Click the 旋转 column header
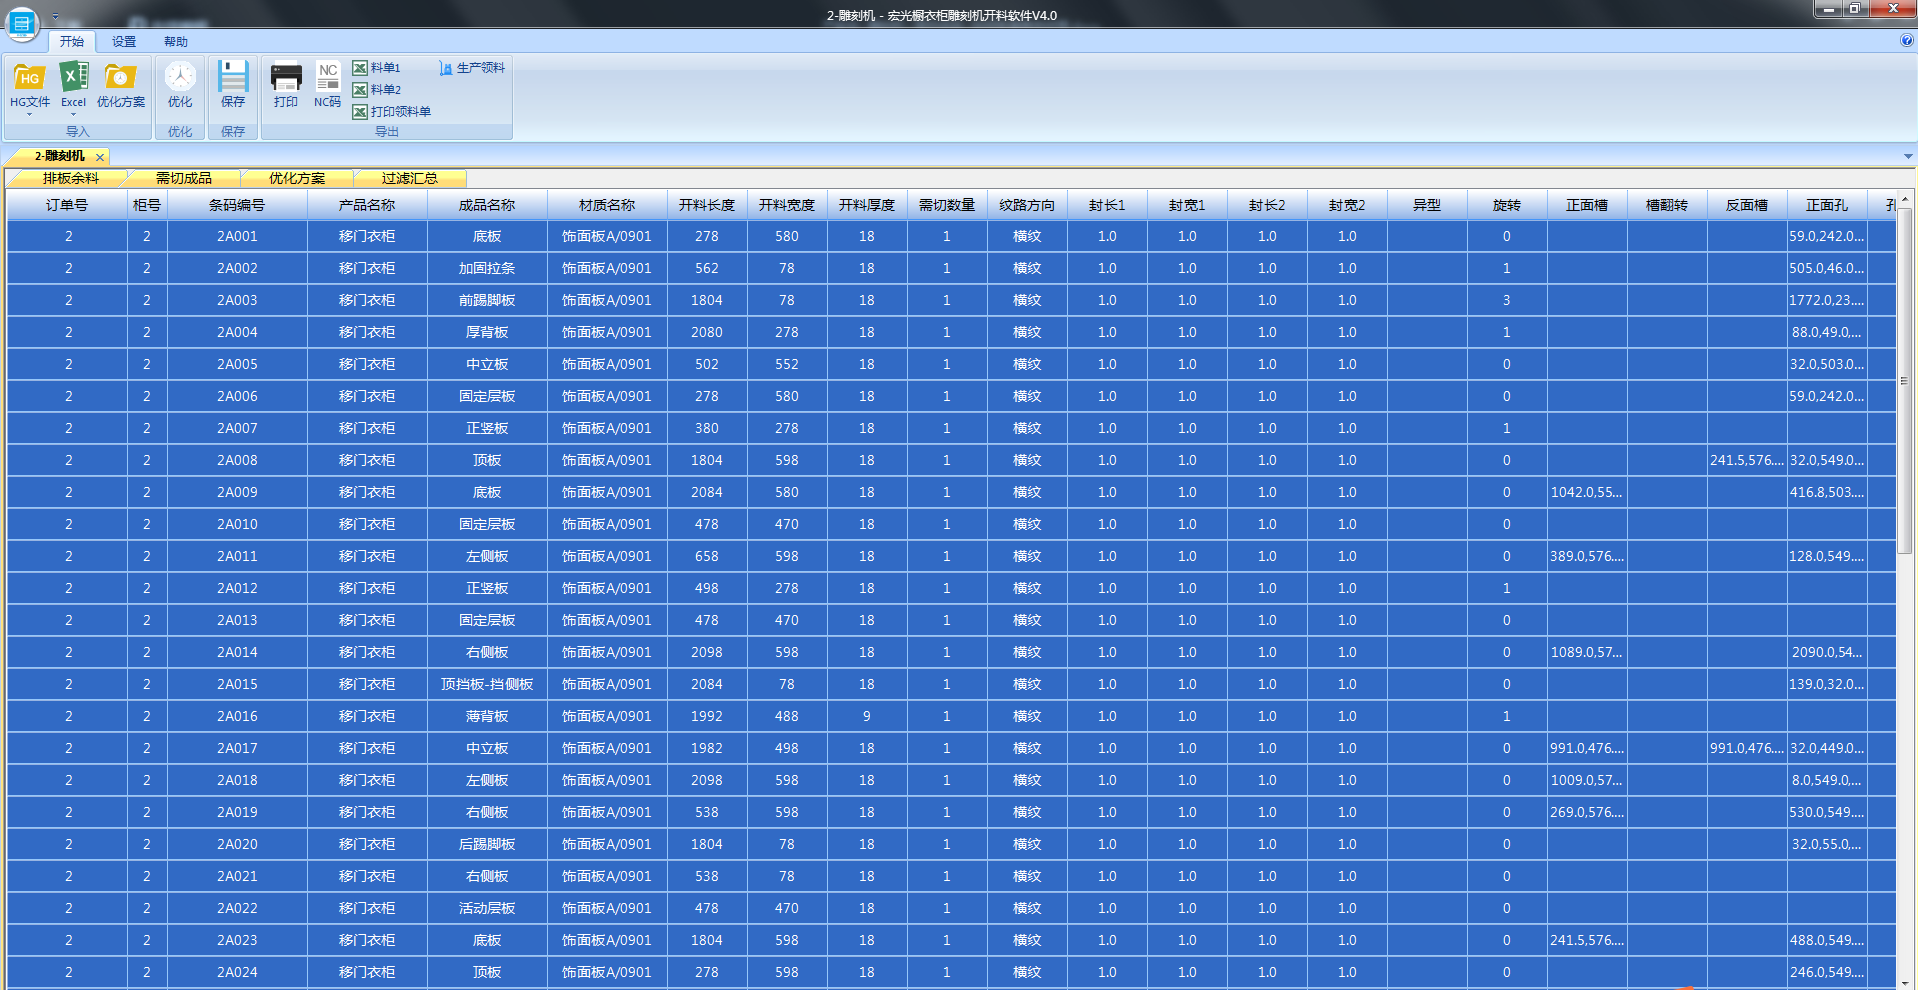The image size is (1918, 990). tap(1507, 205)
